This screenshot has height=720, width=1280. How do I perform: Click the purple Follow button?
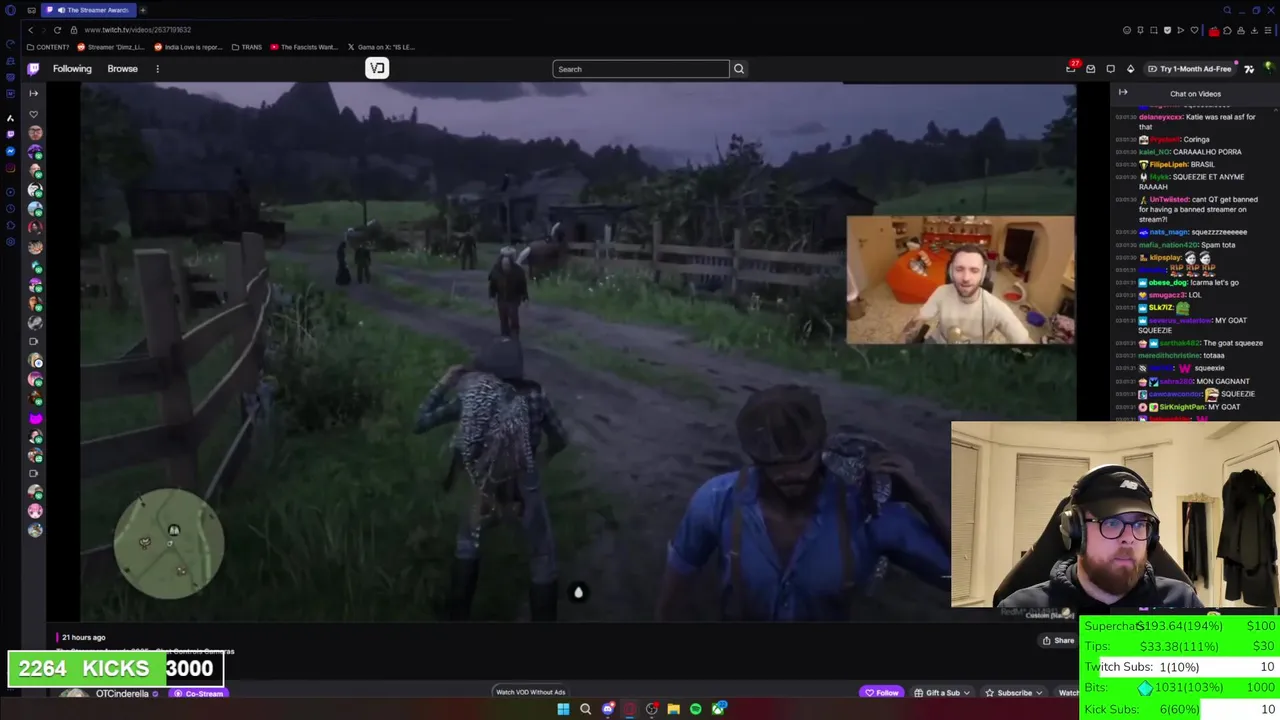pyautogui.click(x=882, y=692)
